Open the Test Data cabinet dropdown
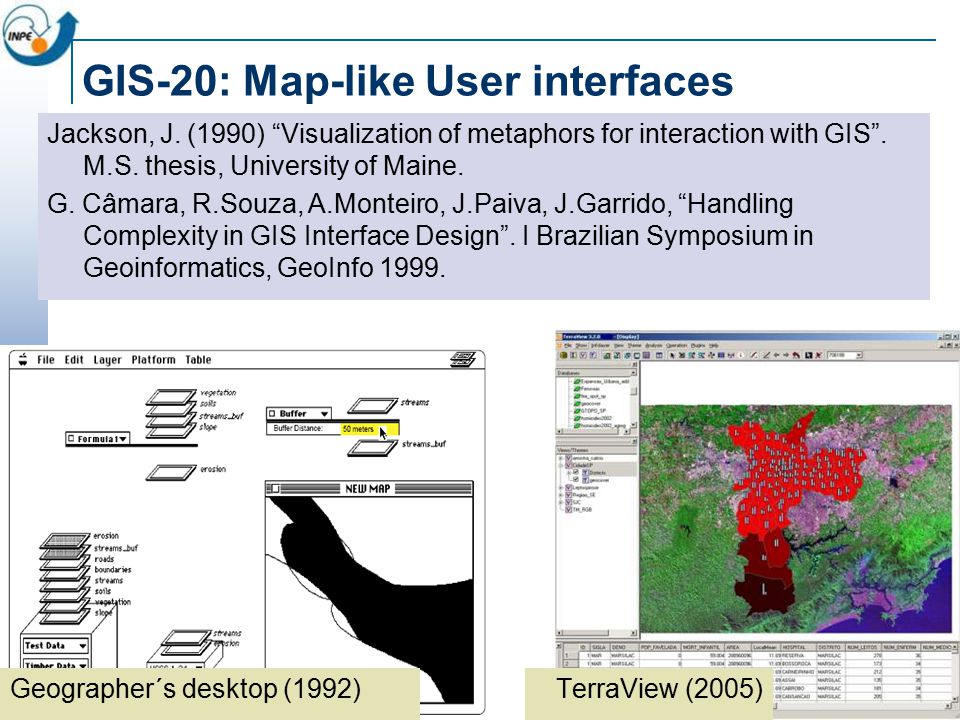Image resolution: width=960 pixels, height=720 pixels. point(83,645)
